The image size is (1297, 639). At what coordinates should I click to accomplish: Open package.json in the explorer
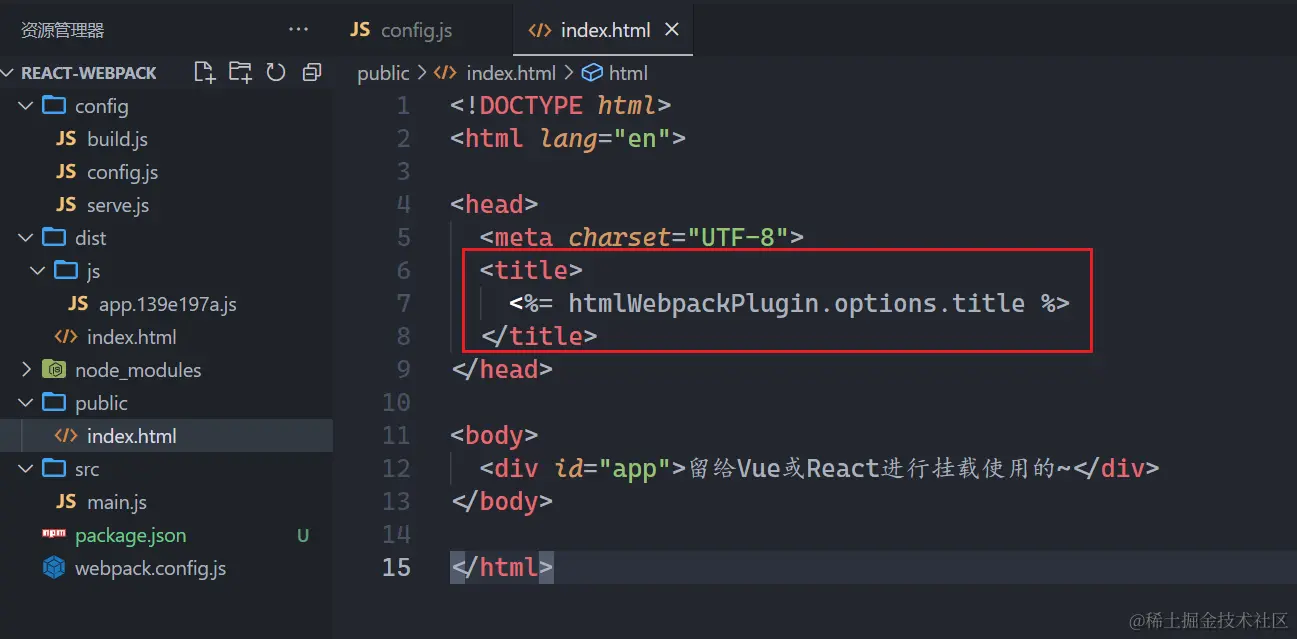click(x=130, y=535)
